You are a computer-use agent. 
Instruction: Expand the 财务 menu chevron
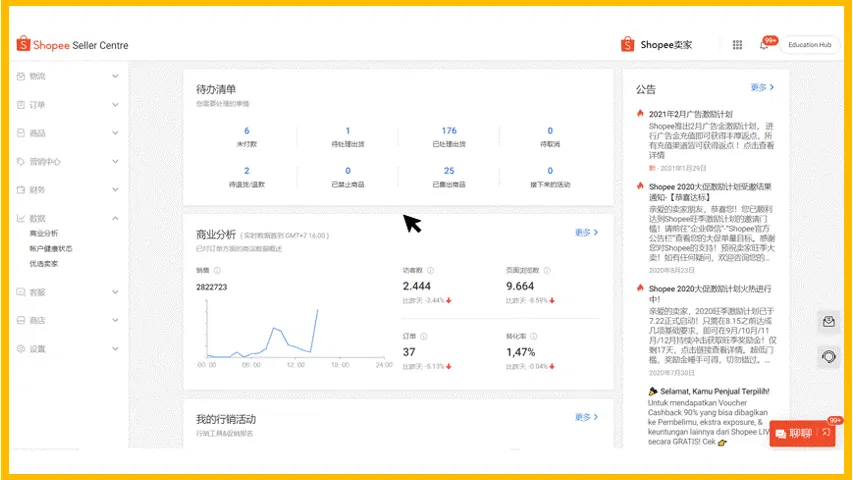(115, 190)
